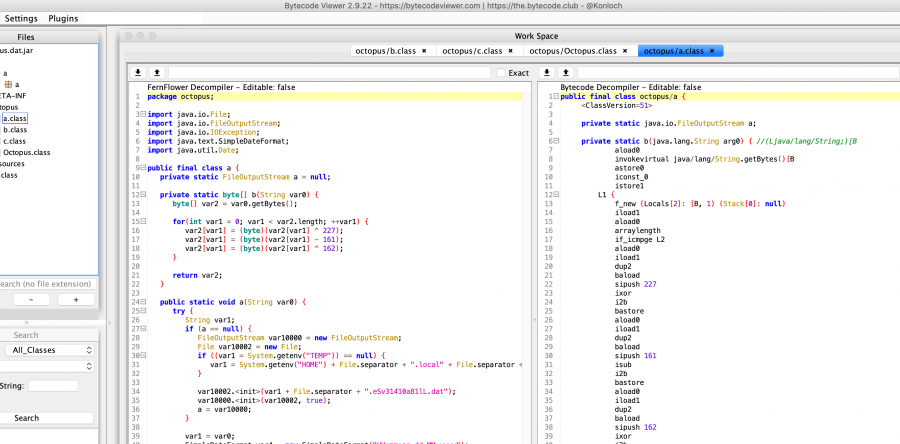Collapse class a at FernFlower line 9
This screenshot has height=444, width=900.
click(x=143, y=168)
